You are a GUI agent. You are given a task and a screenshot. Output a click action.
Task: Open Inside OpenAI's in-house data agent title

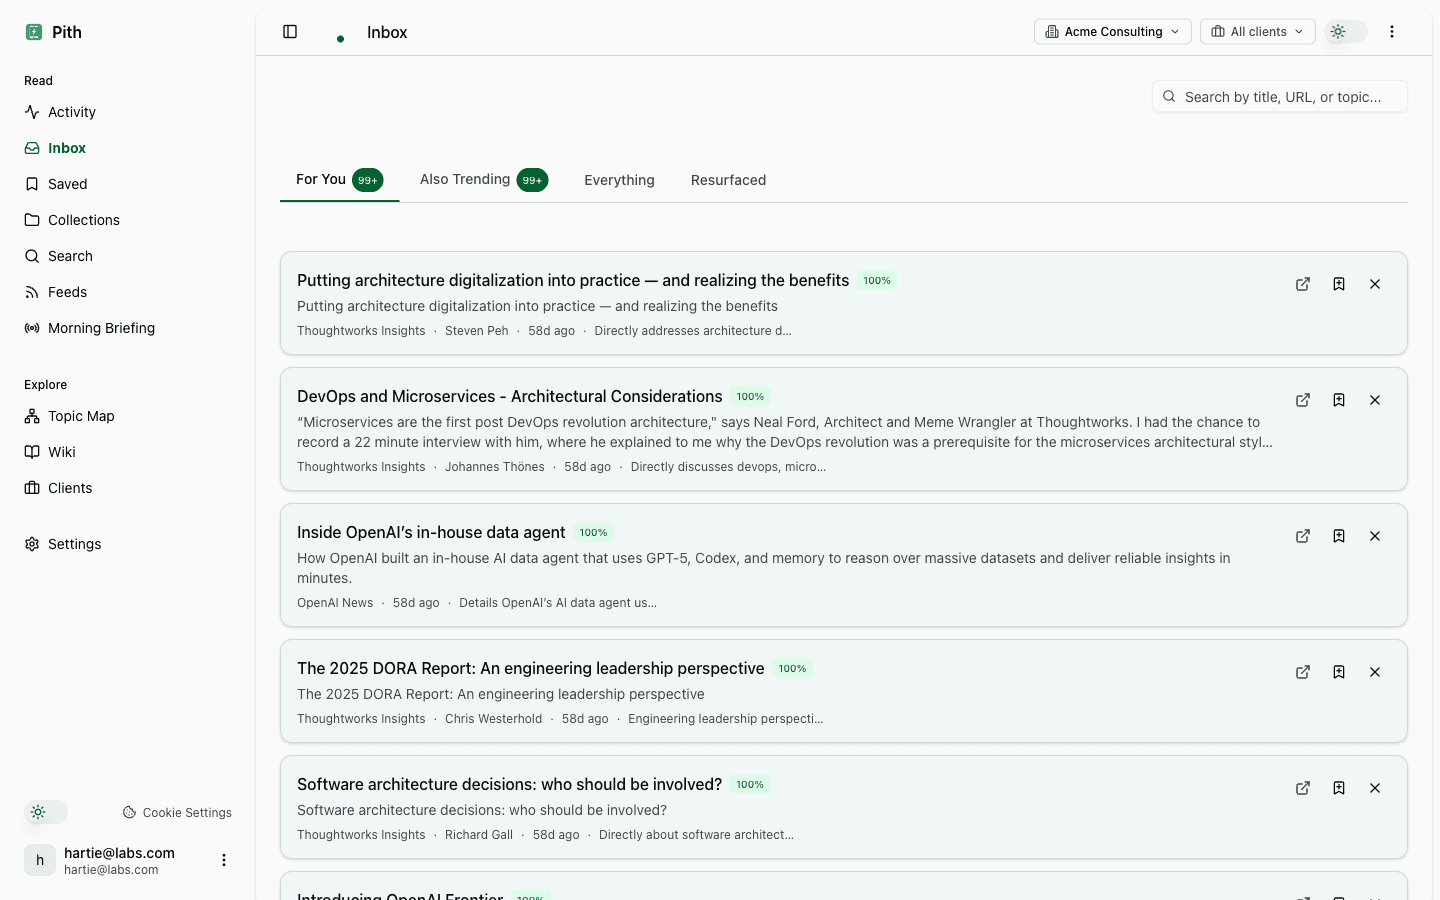click(x=431, y=532)
